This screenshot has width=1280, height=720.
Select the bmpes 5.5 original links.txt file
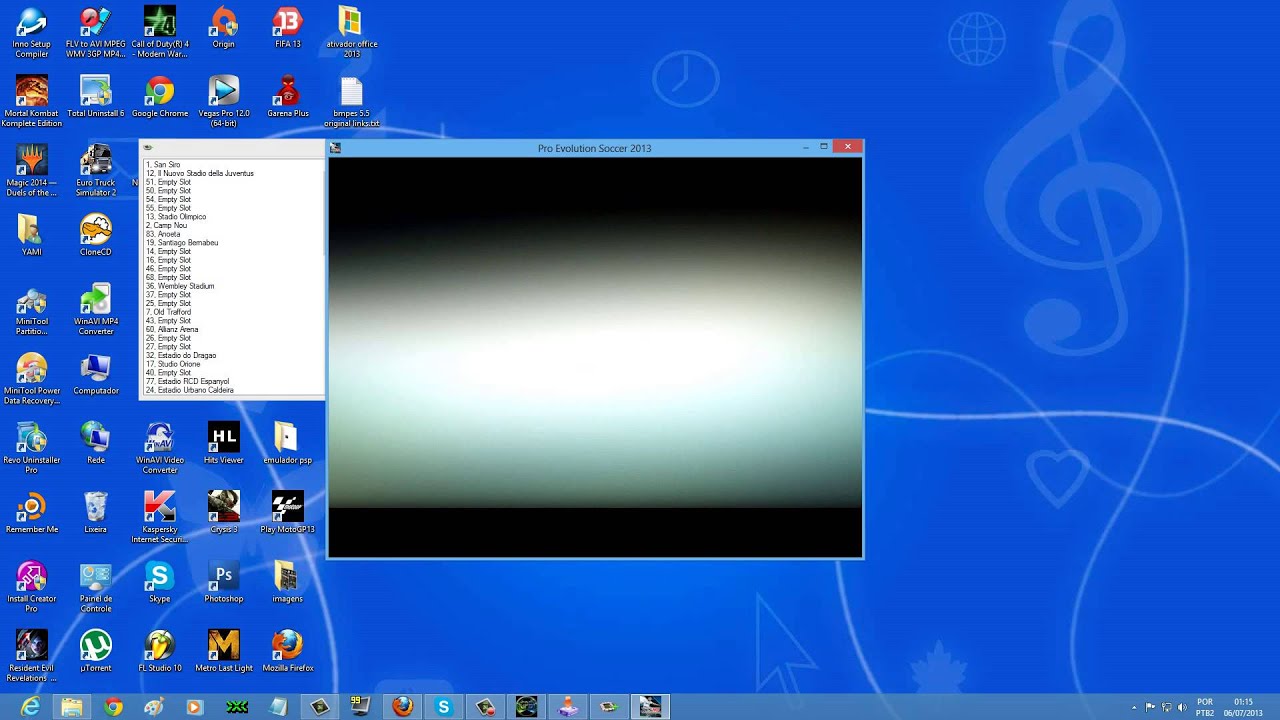coord(351,101)
